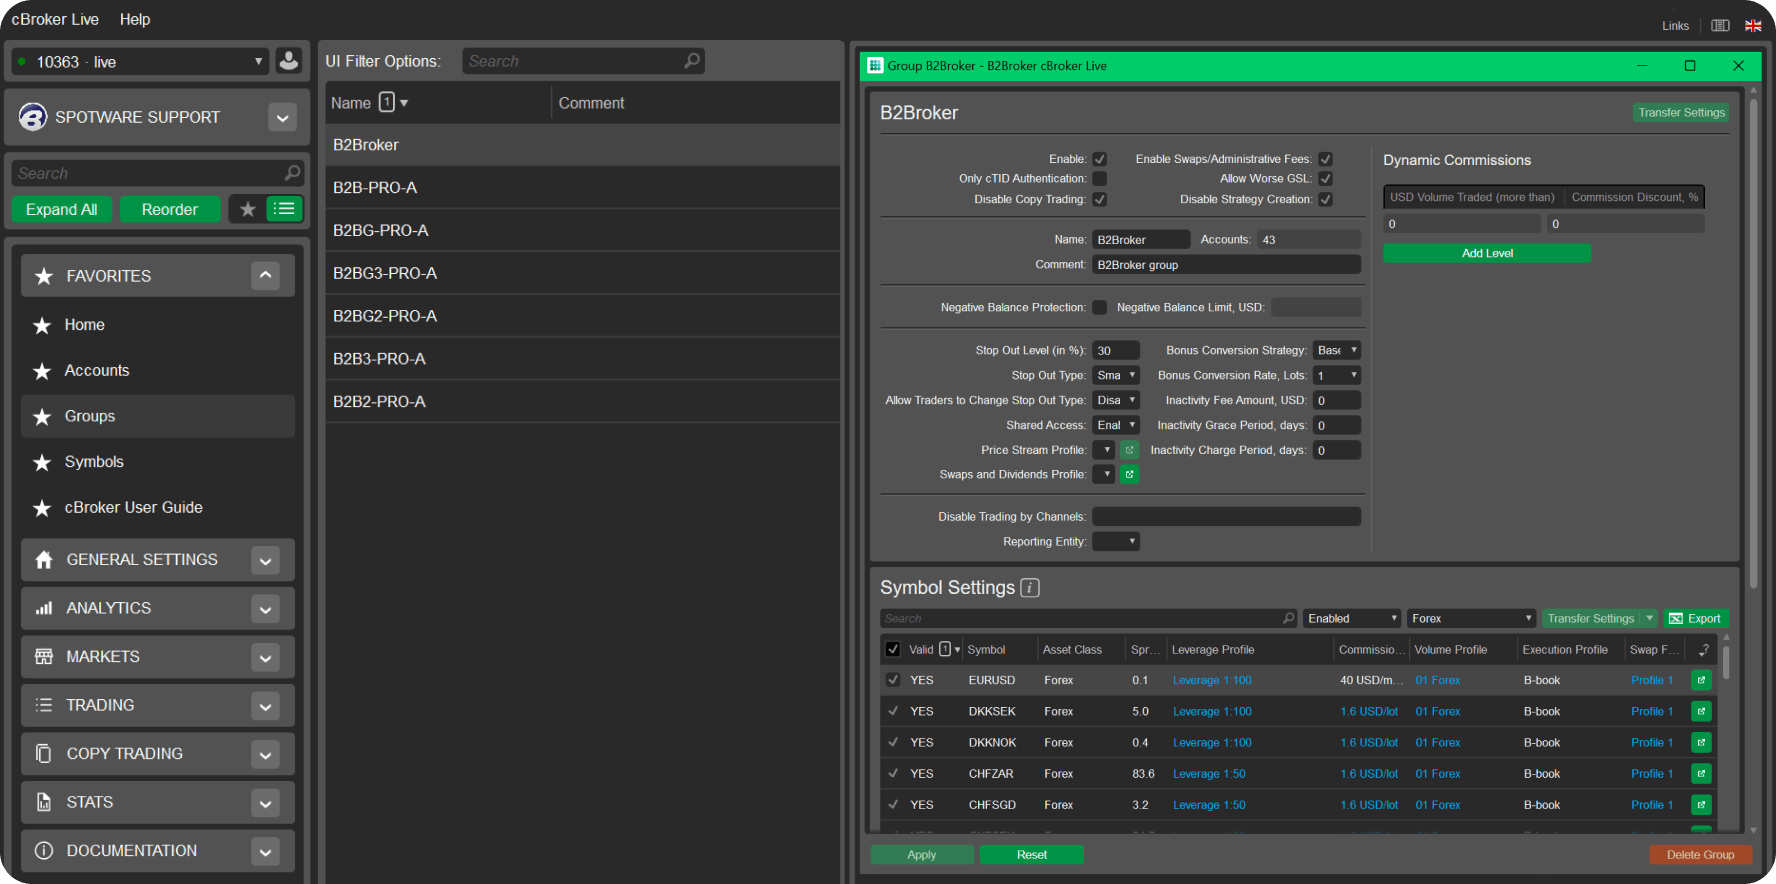This screenshot has width=1776, height=884.
Task: Open CHFSGD row external link icon
Action: [x=1701, y=804]
